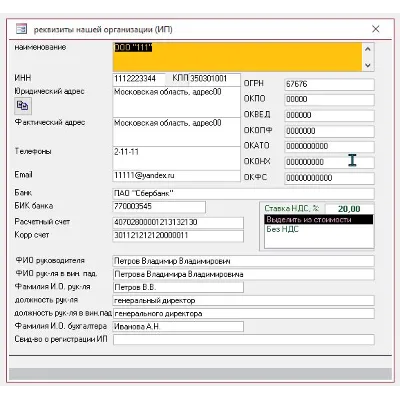Screen dimensions: 400x400
Task: Click the form icon in title bar
Action: [x=21, y=29]
